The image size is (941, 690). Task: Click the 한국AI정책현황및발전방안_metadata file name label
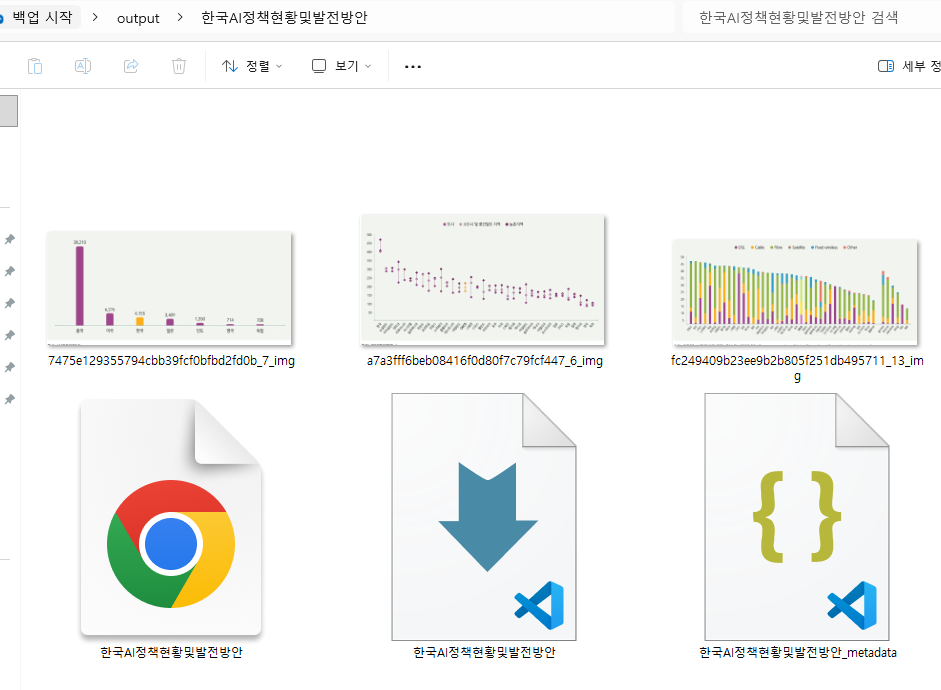tap(798, 652)
